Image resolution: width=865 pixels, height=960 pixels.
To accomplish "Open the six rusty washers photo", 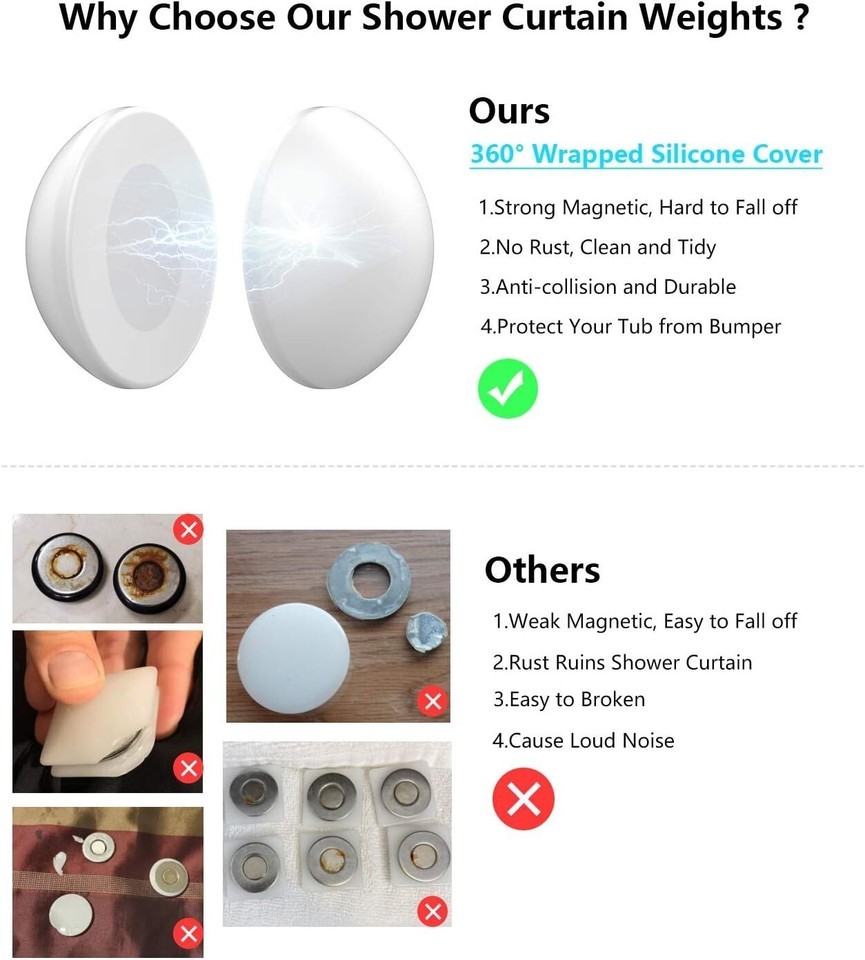I will [x=337, y=834].
